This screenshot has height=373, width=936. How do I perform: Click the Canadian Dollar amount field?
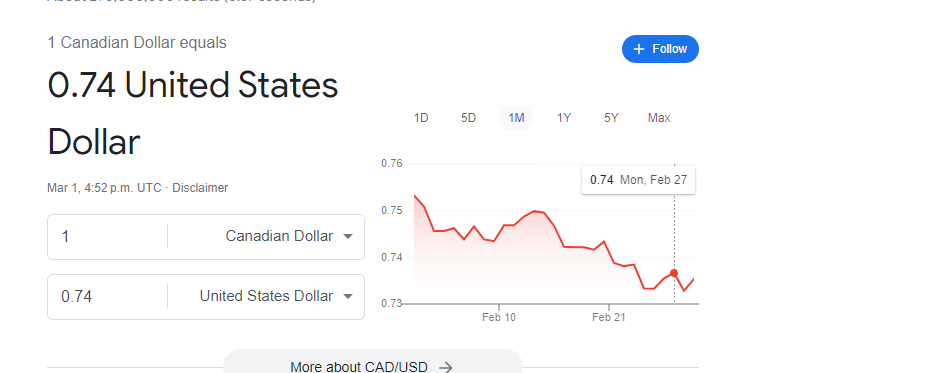tap(107, 236)
